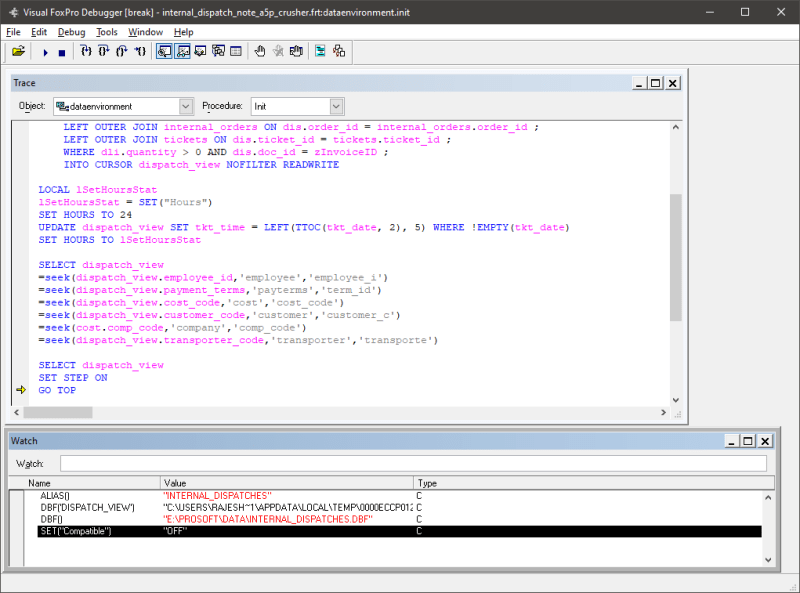Maximize the Trace window
Viewport: 800px width, 593px height.
tap(656, 83)
